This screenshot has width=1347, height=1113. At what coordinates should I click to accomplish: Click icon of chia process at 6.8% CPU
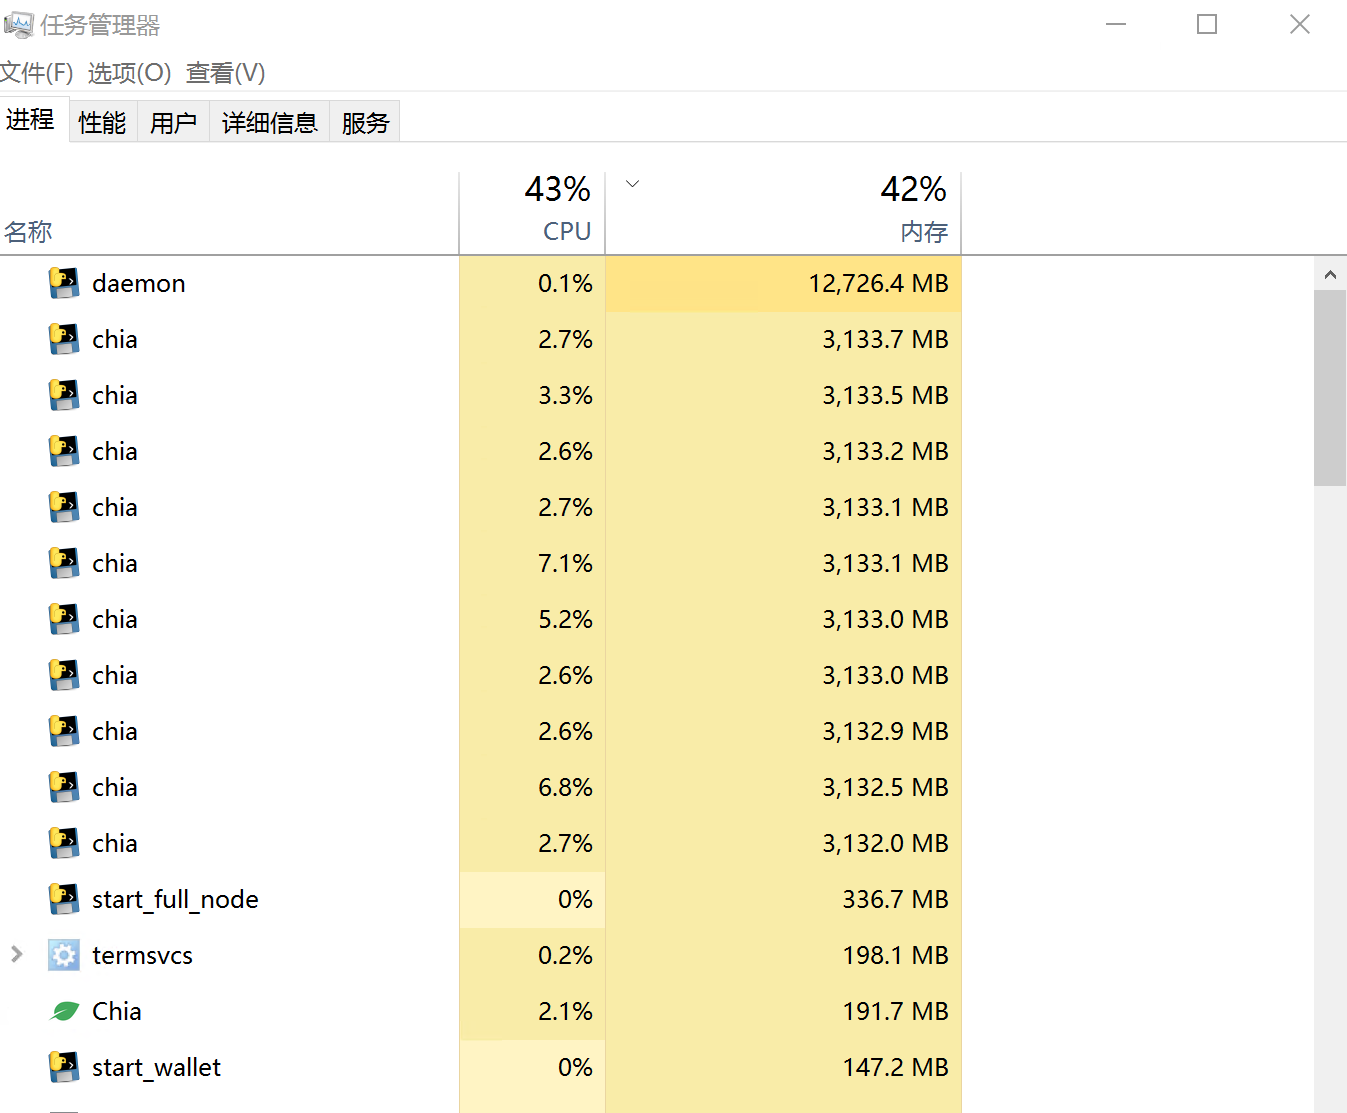[64, 788]
